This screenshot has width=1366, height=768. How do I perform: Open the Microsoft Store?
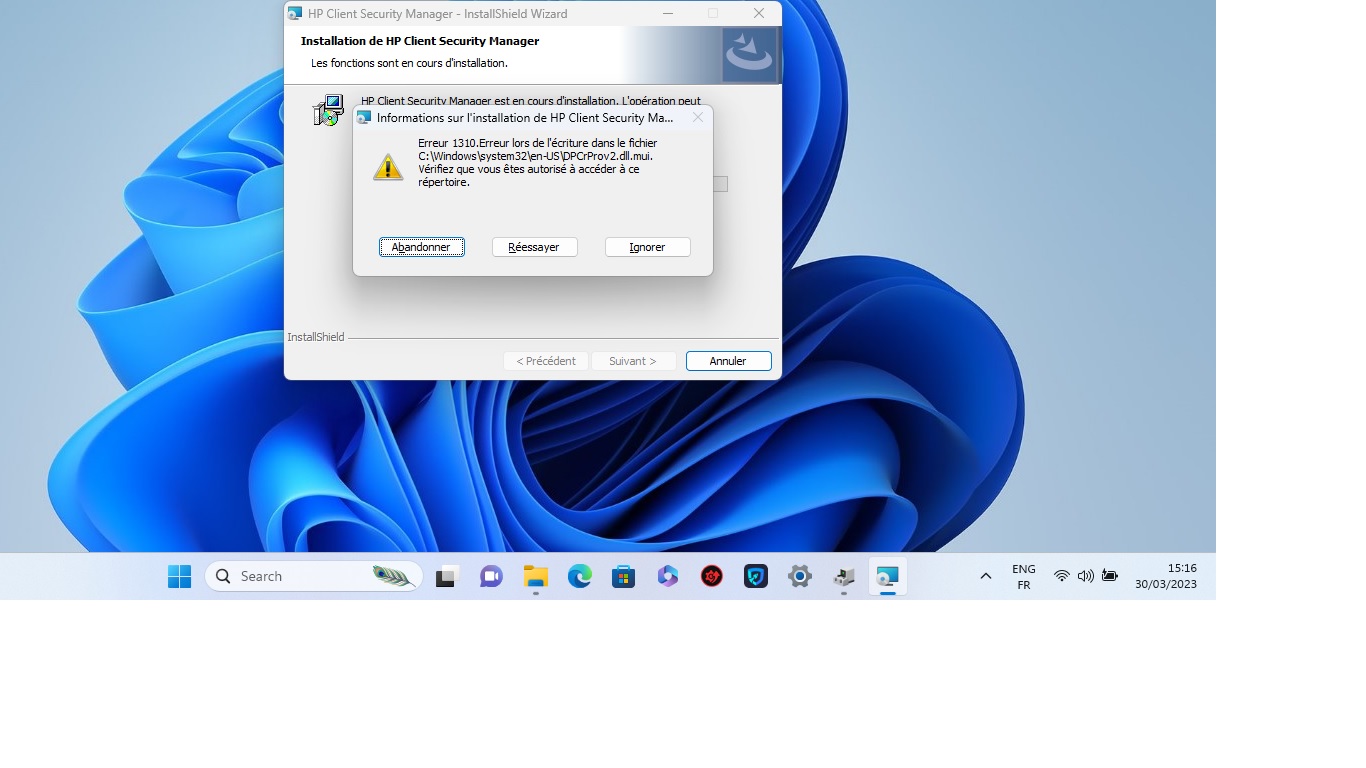click(x=622, y=576)
